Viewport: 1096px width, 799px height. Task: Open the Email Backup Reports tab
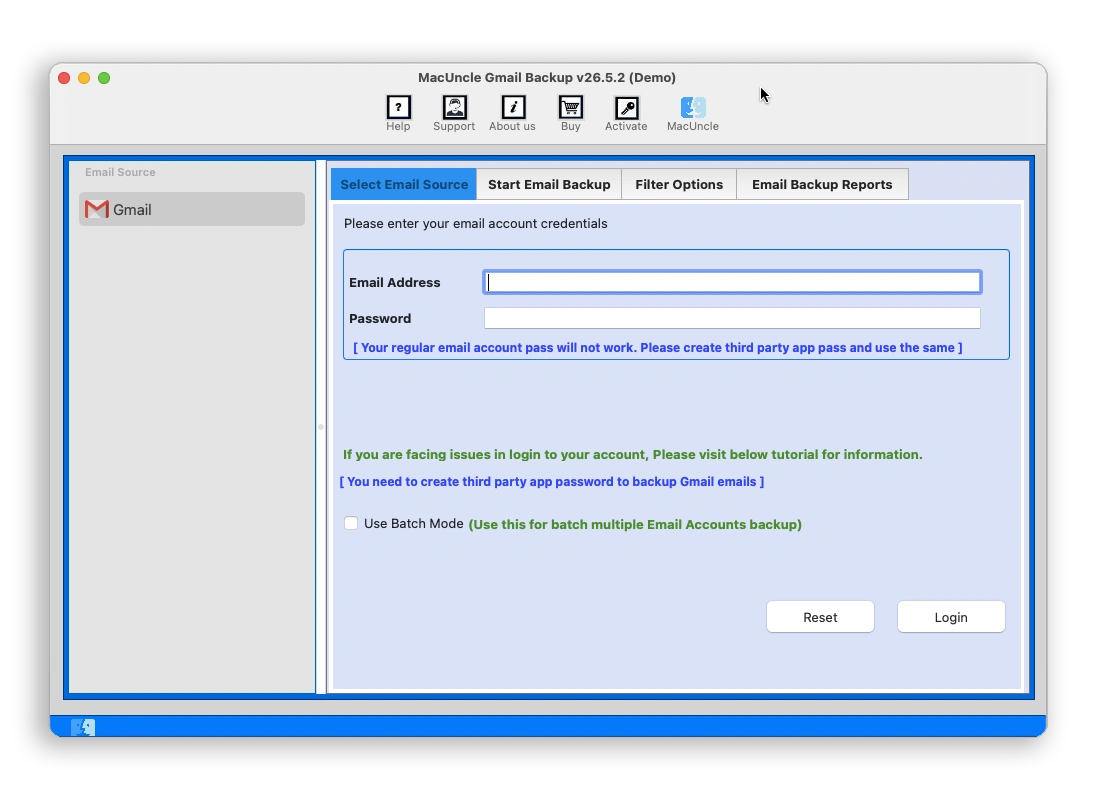click(x=822, y=184)
